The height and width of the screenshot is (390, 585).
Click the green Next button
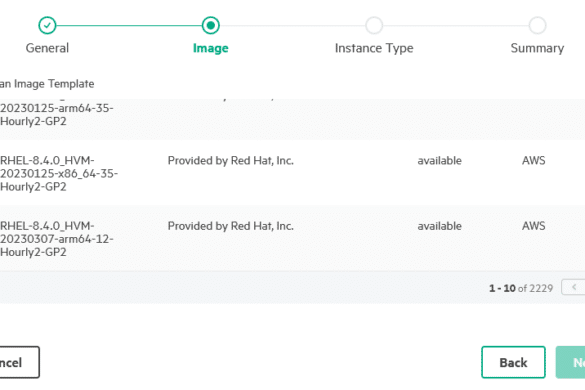click(570, 362)
